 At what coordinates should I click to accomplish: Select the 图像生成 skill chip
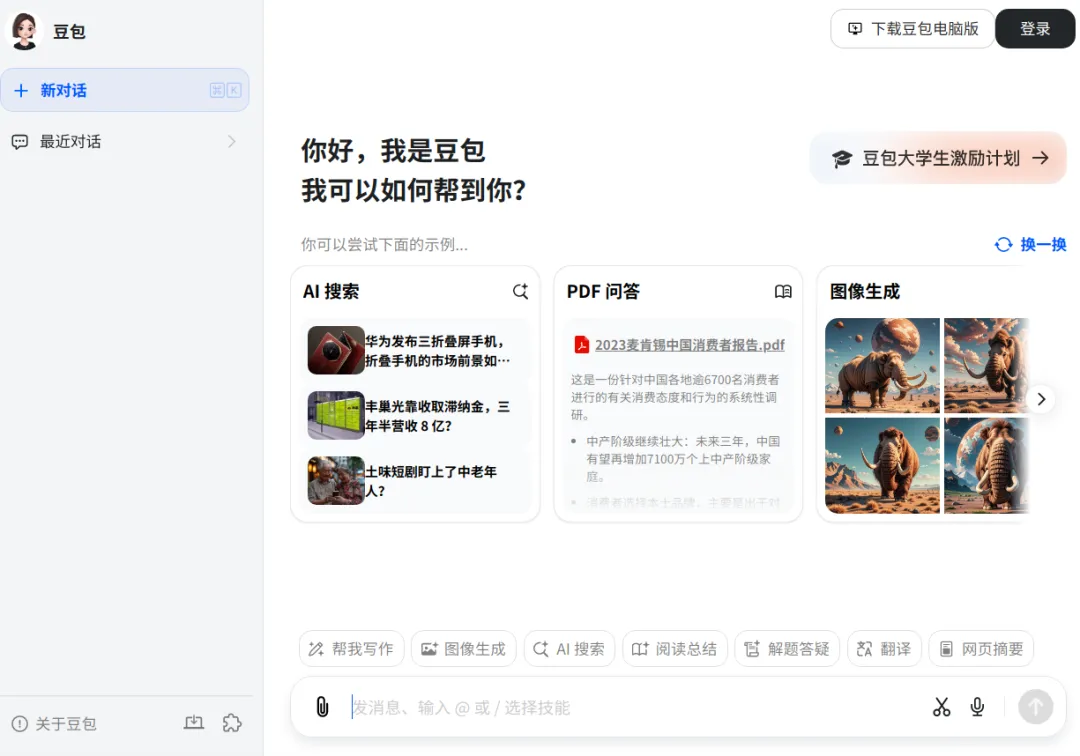(464, 649)
